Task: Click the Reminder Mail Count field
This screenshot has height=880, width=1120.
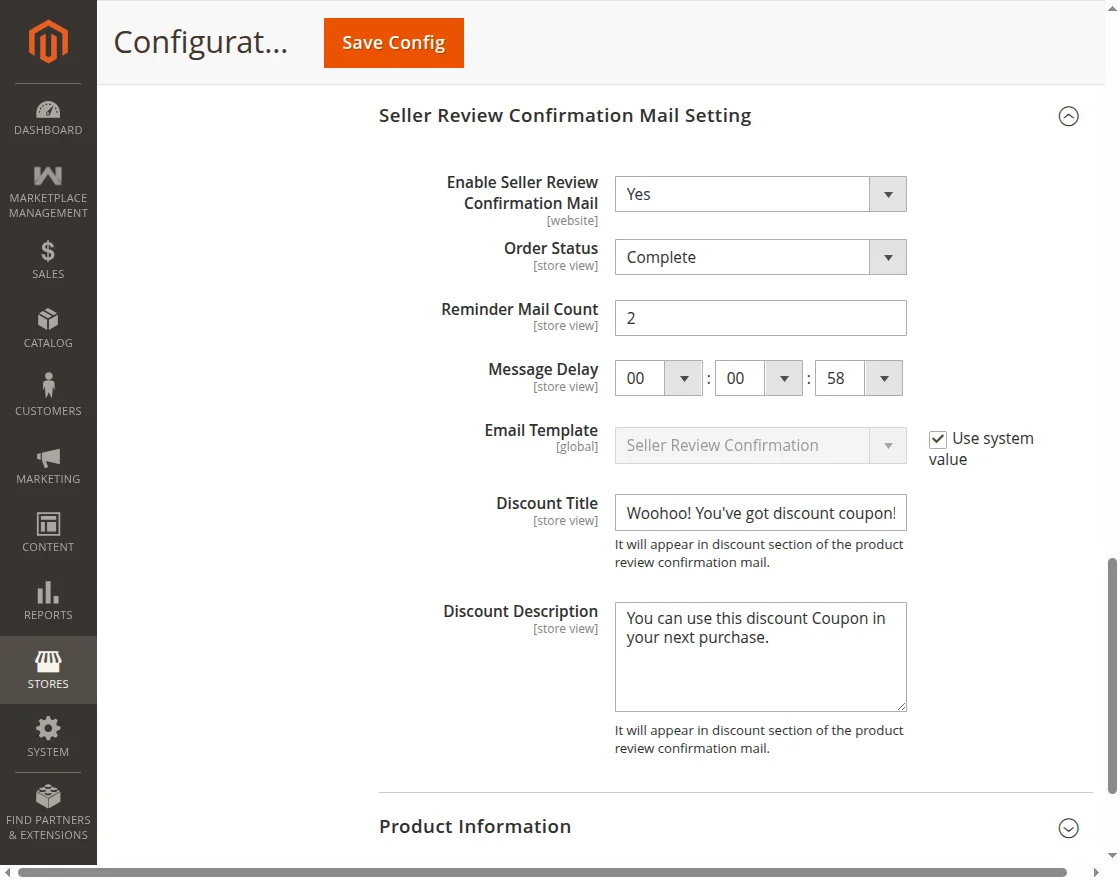Action: point(760,318)
